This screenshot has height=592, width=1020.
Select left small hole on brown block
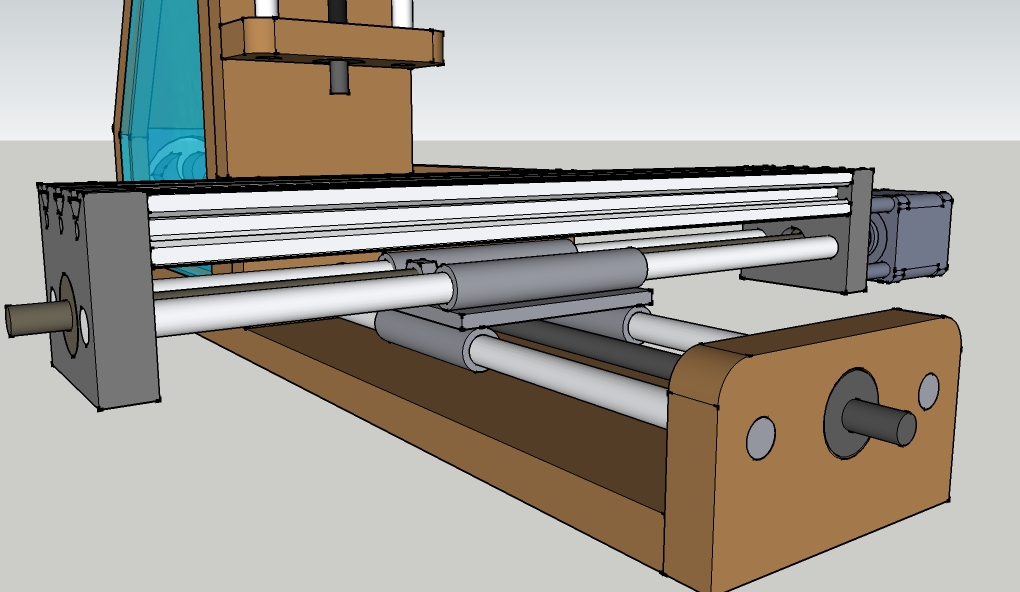point(761,438)
